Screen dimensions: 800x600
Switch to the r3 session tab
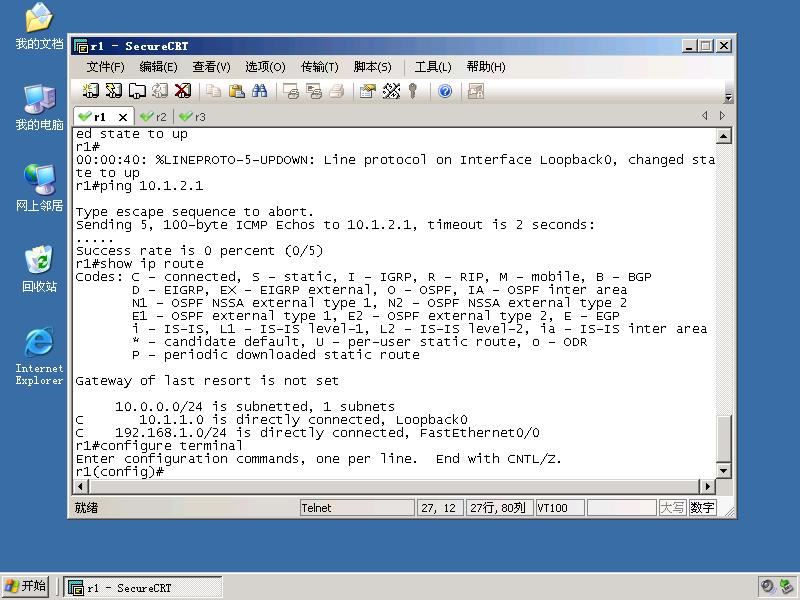(193, 117)
